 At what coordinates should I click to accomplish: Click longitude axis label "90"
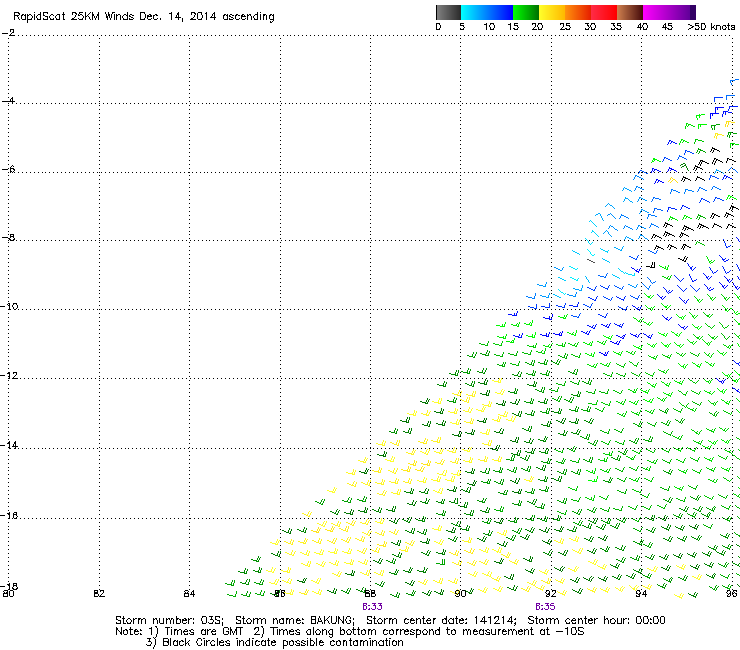coord(460,593)
